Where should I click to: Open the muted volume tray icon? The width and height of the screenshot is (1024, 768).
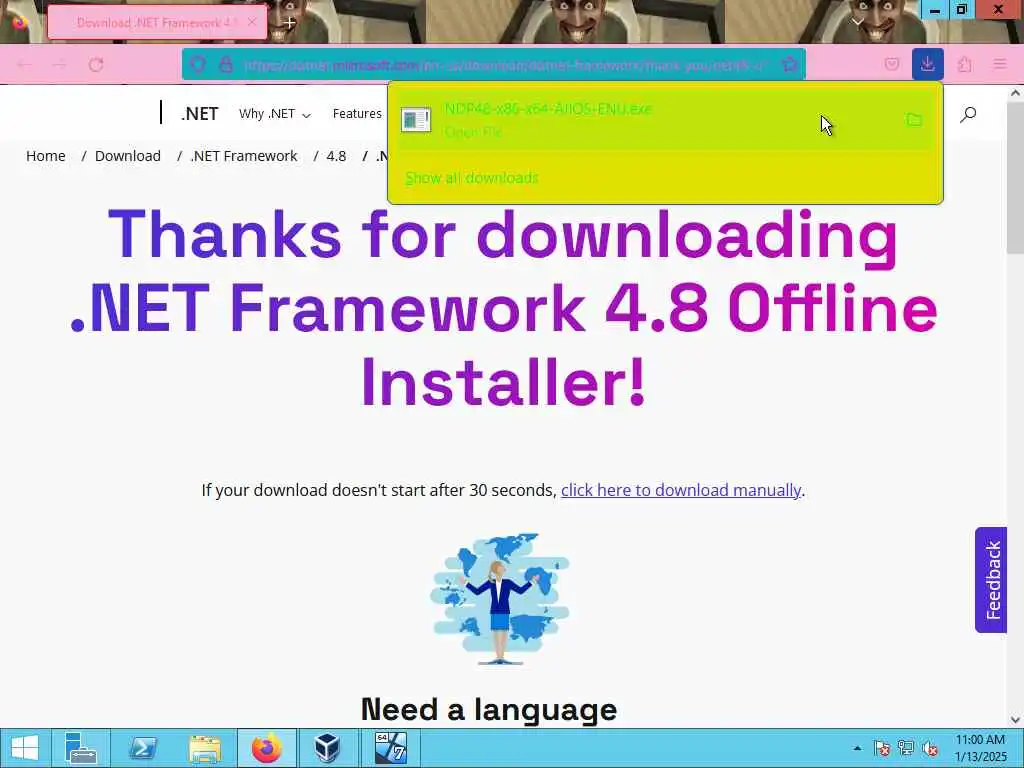point(929,748)
